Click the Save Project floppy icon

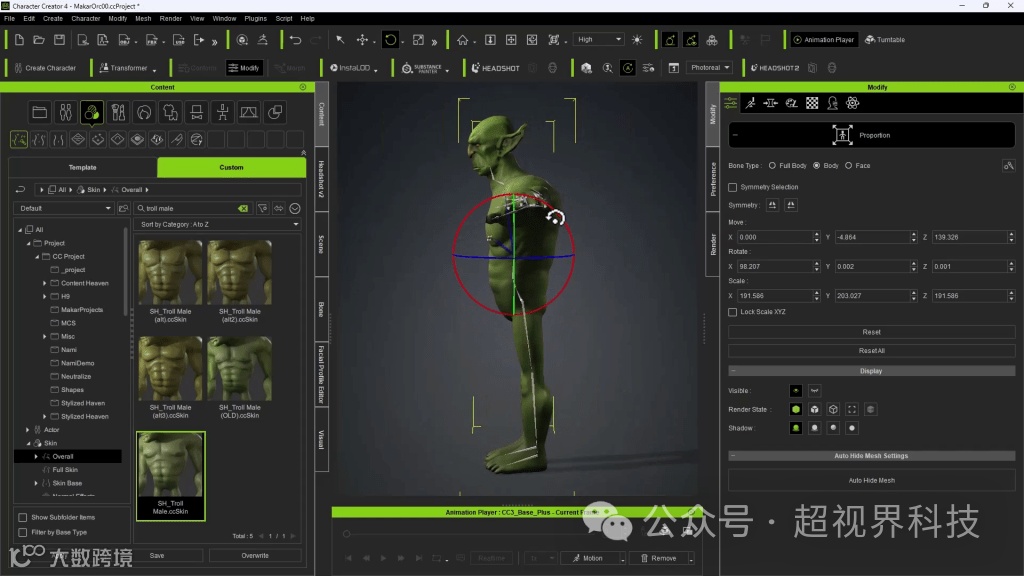coord(59,40)
